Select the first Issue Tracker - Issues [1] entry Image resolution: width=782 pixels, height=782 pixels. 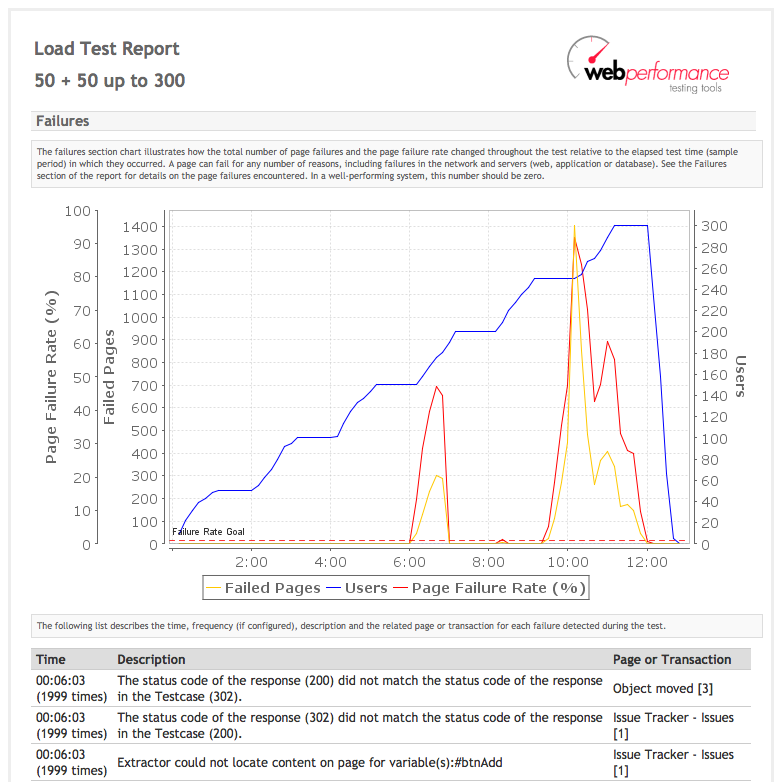[x=673, y=726]
